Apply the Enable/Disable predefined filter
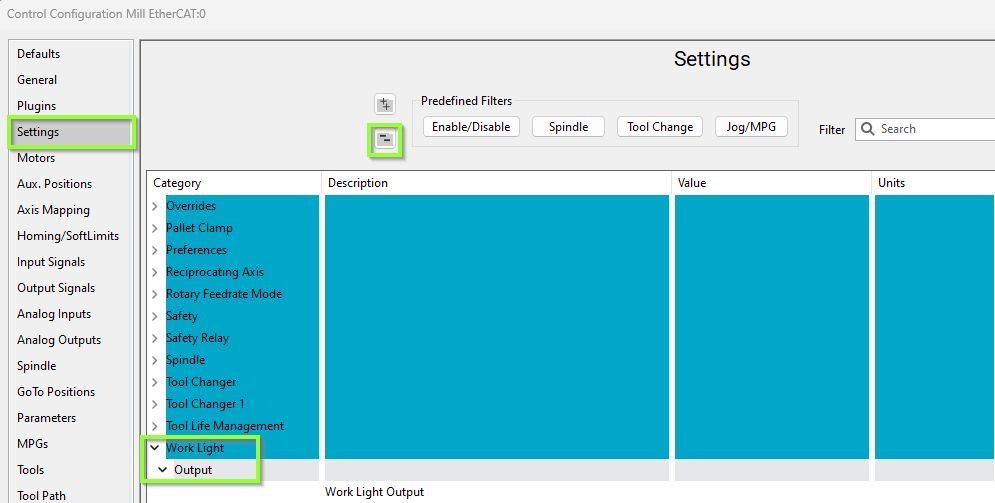Image resolution: width=995 pixels, height=503 pixels. 471,127
